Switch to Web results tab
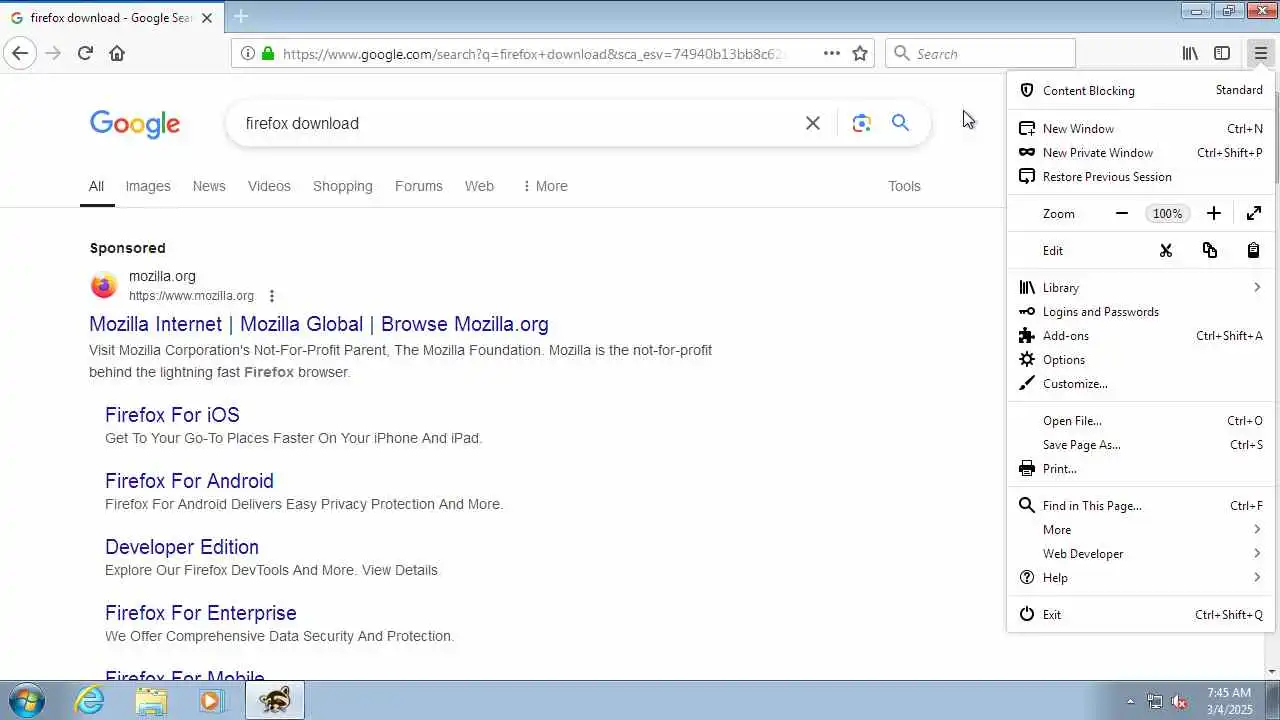 [x=479, y=186]
